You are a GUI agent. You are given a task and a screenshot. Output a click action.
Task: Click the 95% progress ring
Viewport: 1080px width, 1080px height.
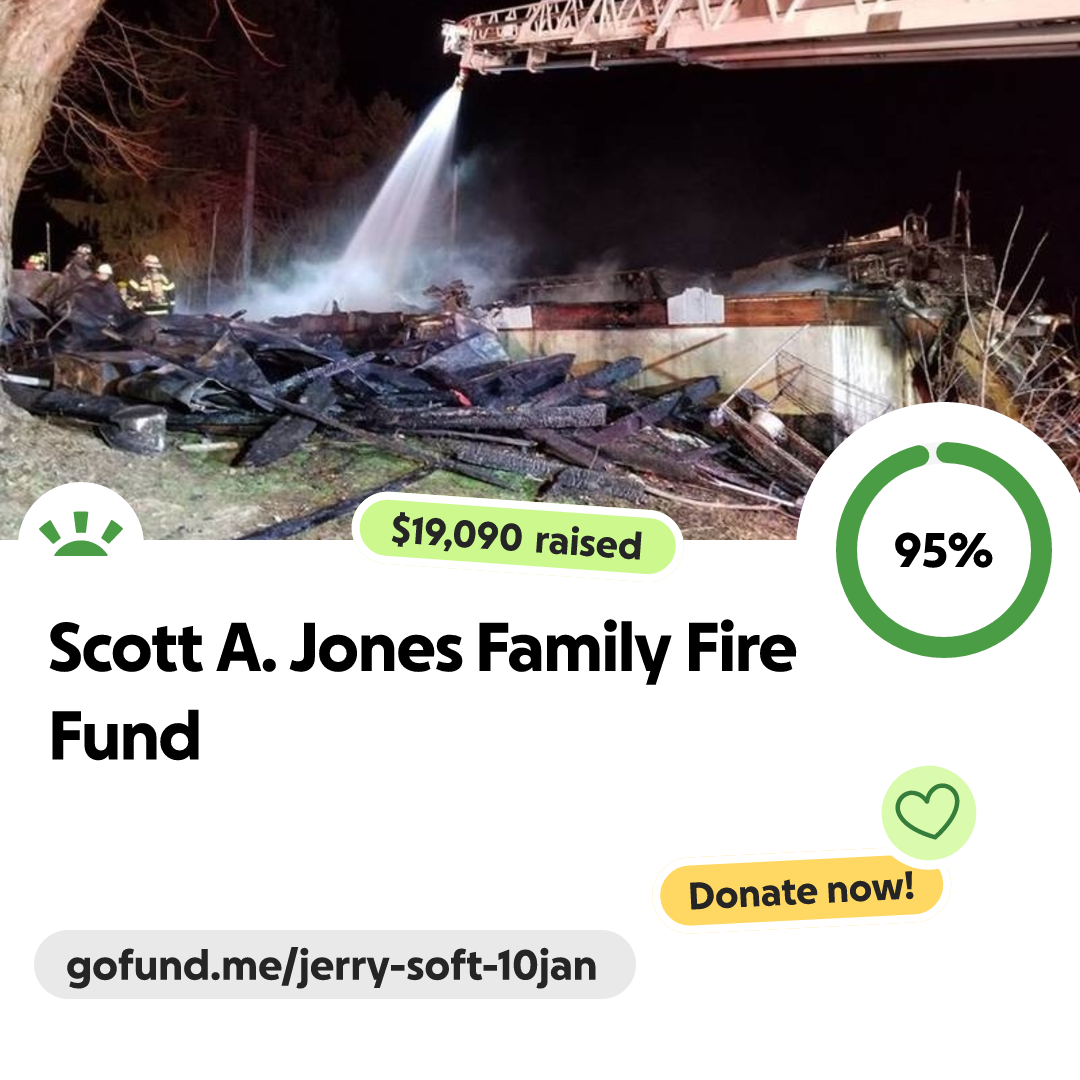[943, 550]
